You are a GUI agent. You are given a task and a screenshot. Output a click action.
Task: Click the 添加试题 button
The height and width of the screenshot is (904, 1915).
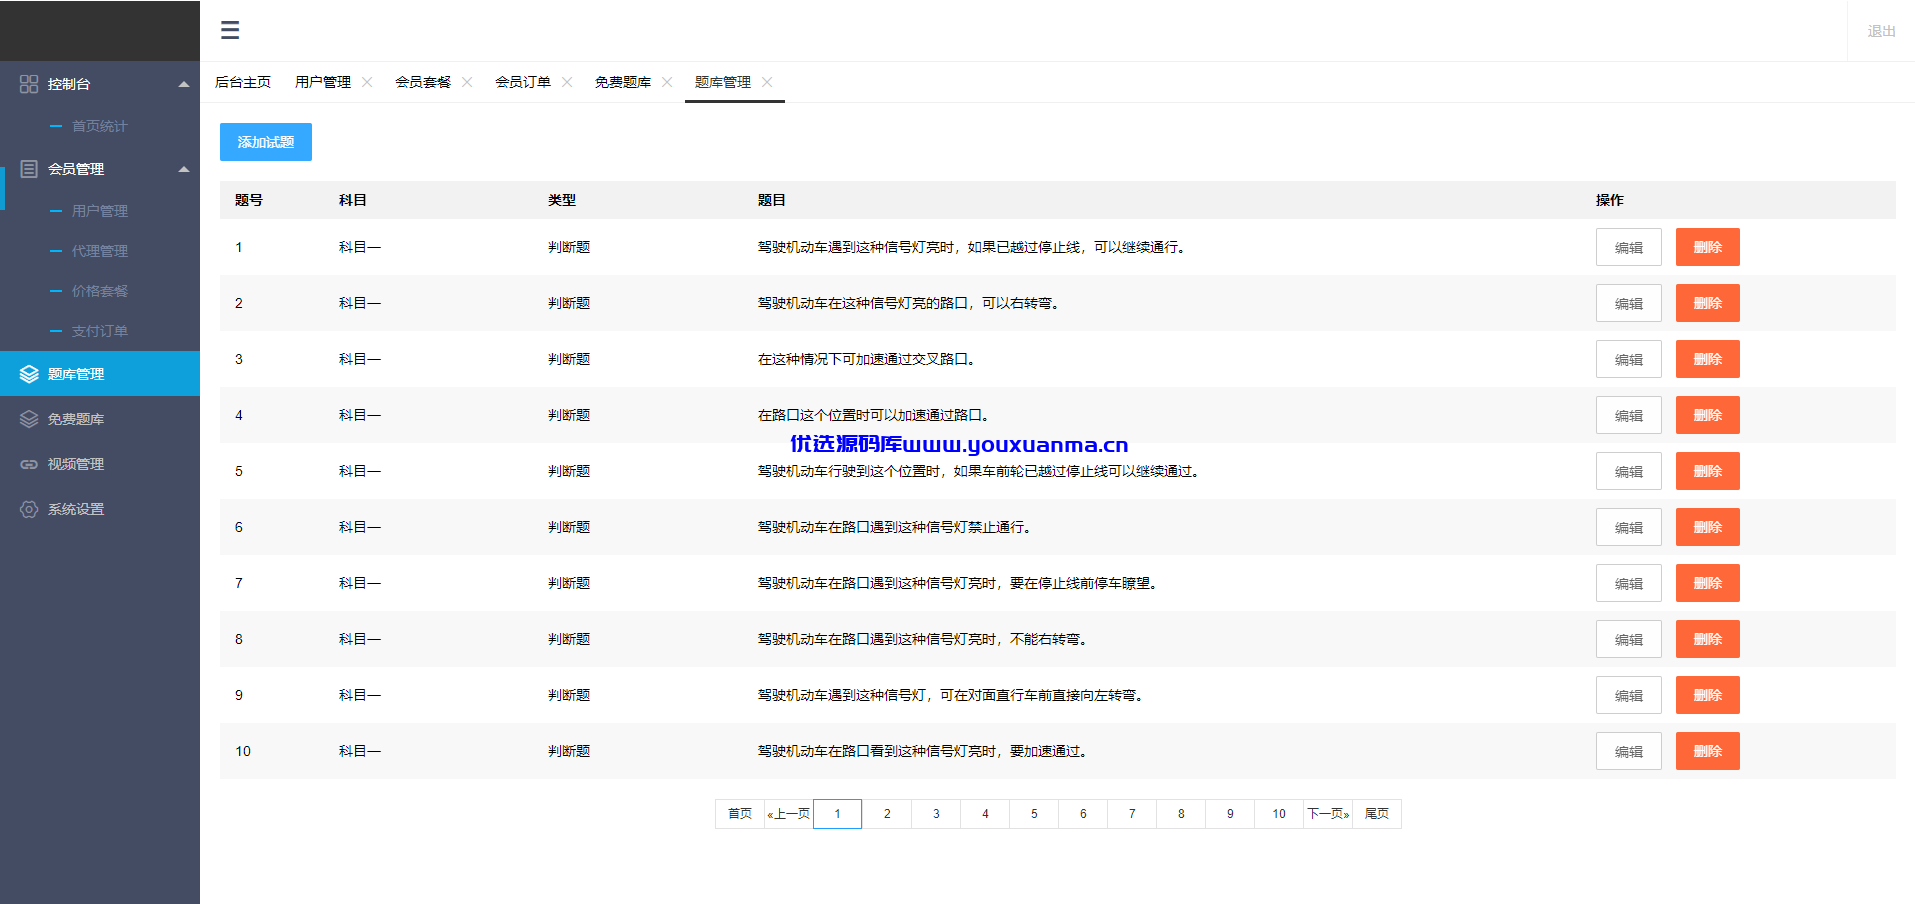click(266, 142)
